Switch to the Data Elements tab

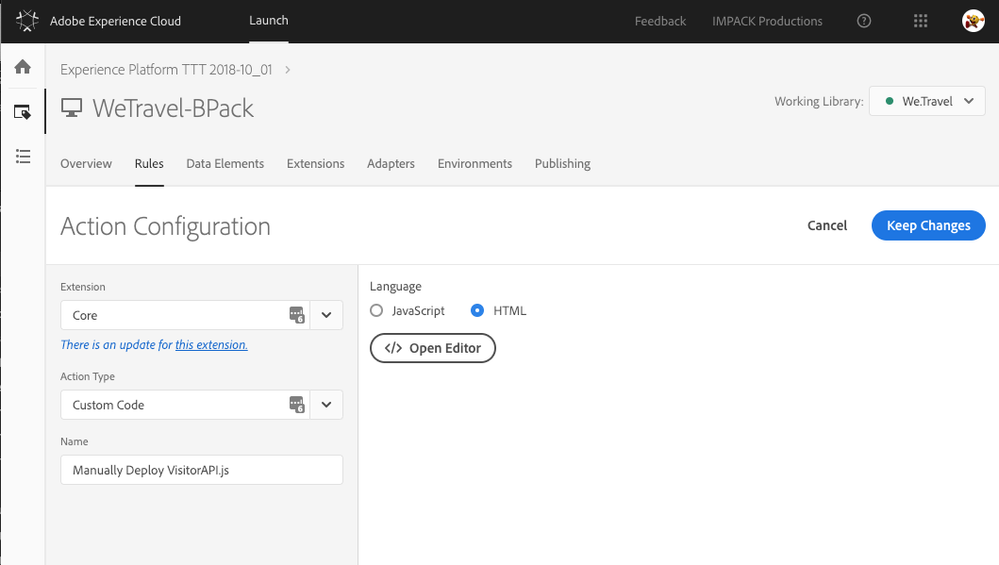pos(225,164)
